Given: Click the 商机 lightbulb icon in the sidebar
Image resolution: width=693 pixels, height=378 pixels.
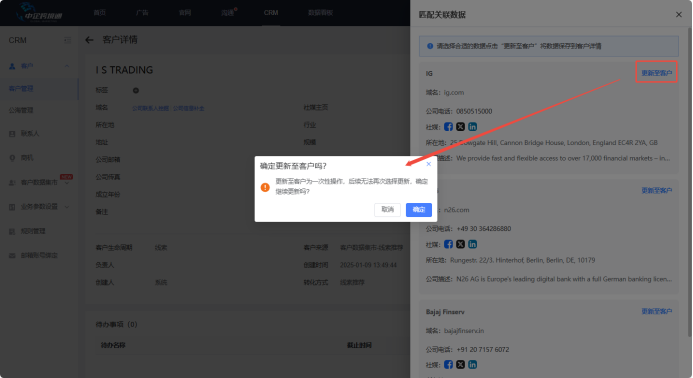Looking at the screenshot, I should 12,158.
